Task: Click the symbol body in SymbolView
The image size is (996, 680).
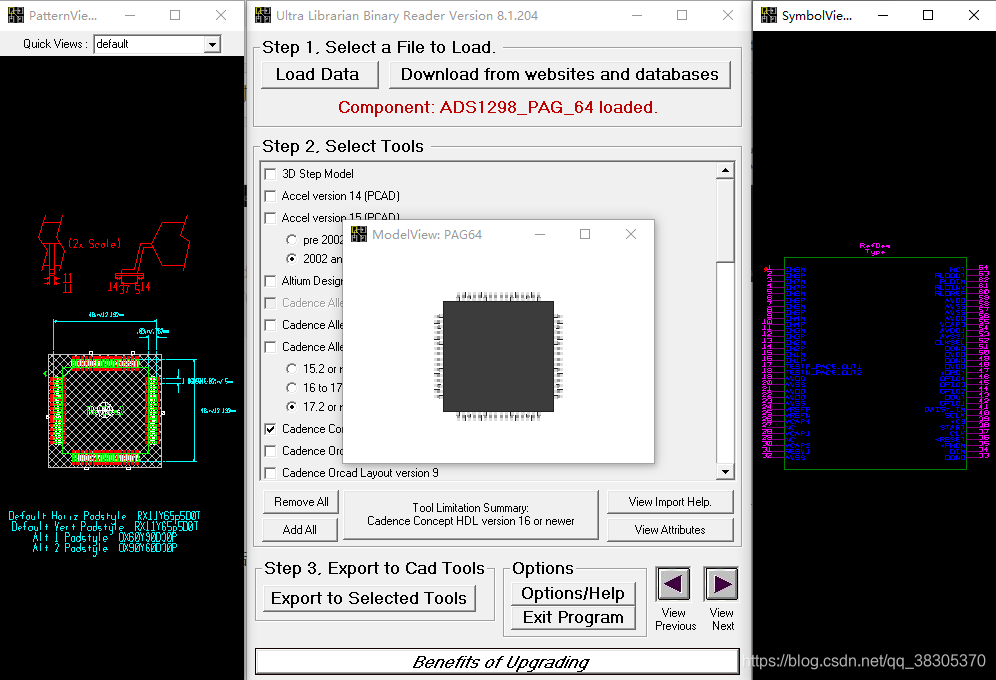Action: point(875,363)
